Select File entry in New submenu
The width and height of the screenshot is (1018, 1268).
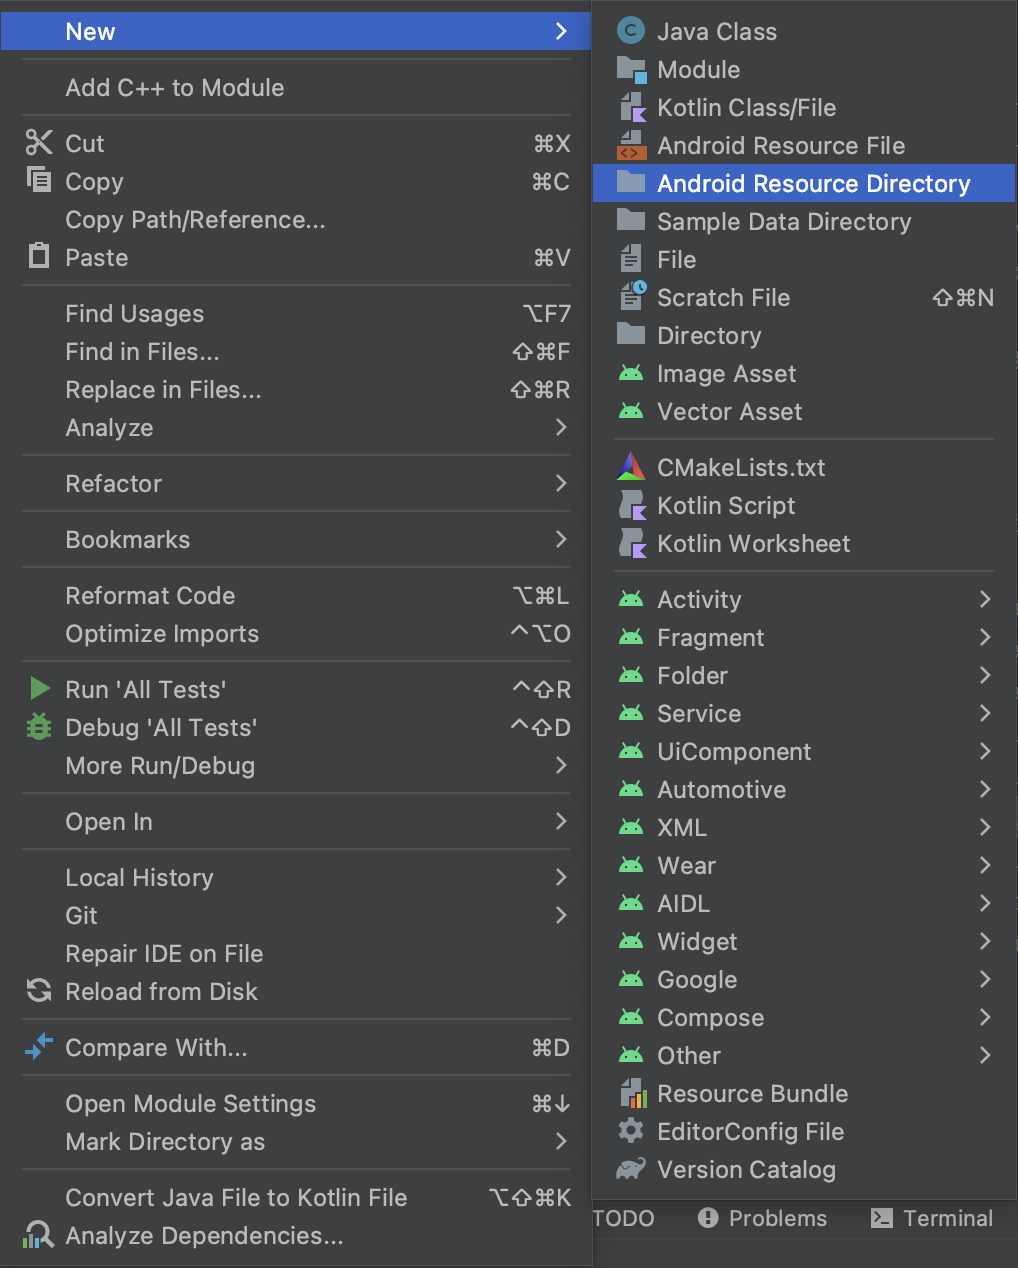coord(804,260)
